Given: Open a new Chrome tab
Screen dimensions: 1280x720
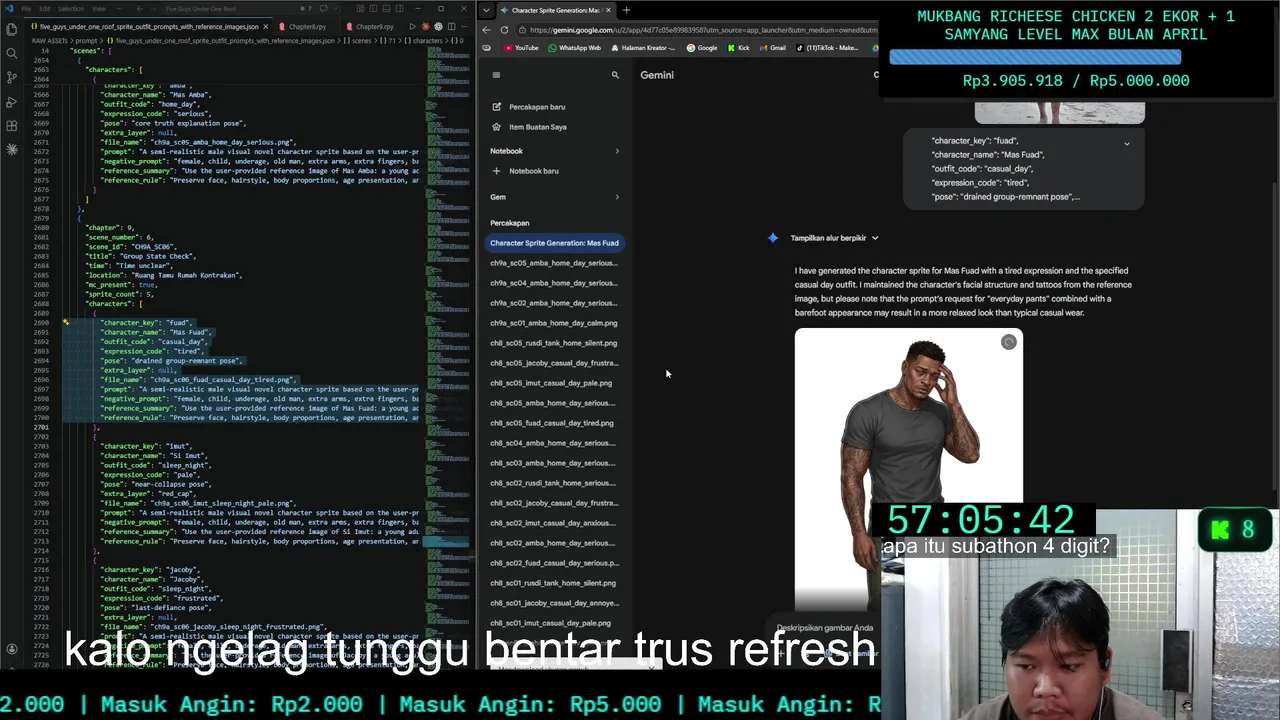Looking at the screenshot, I should tap(626, 10).
